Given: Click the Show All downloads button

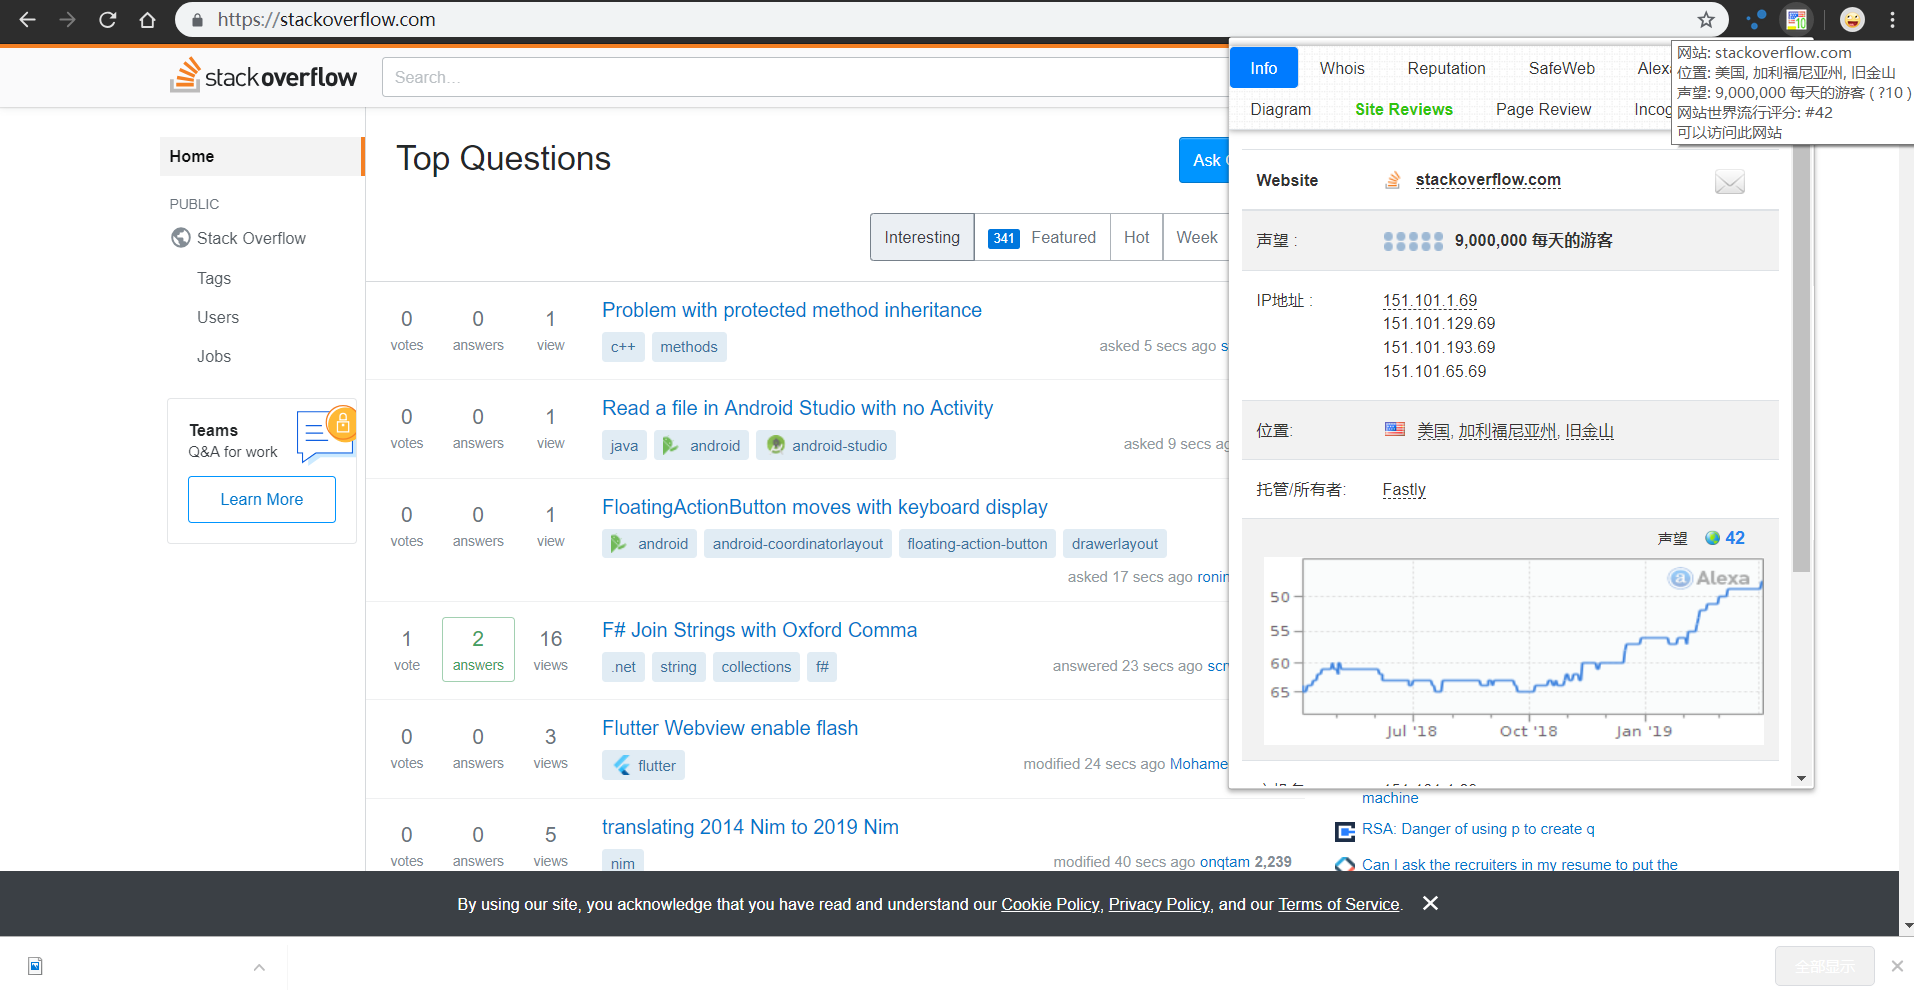Looking at the screenshot, I should pos(1824,966).
